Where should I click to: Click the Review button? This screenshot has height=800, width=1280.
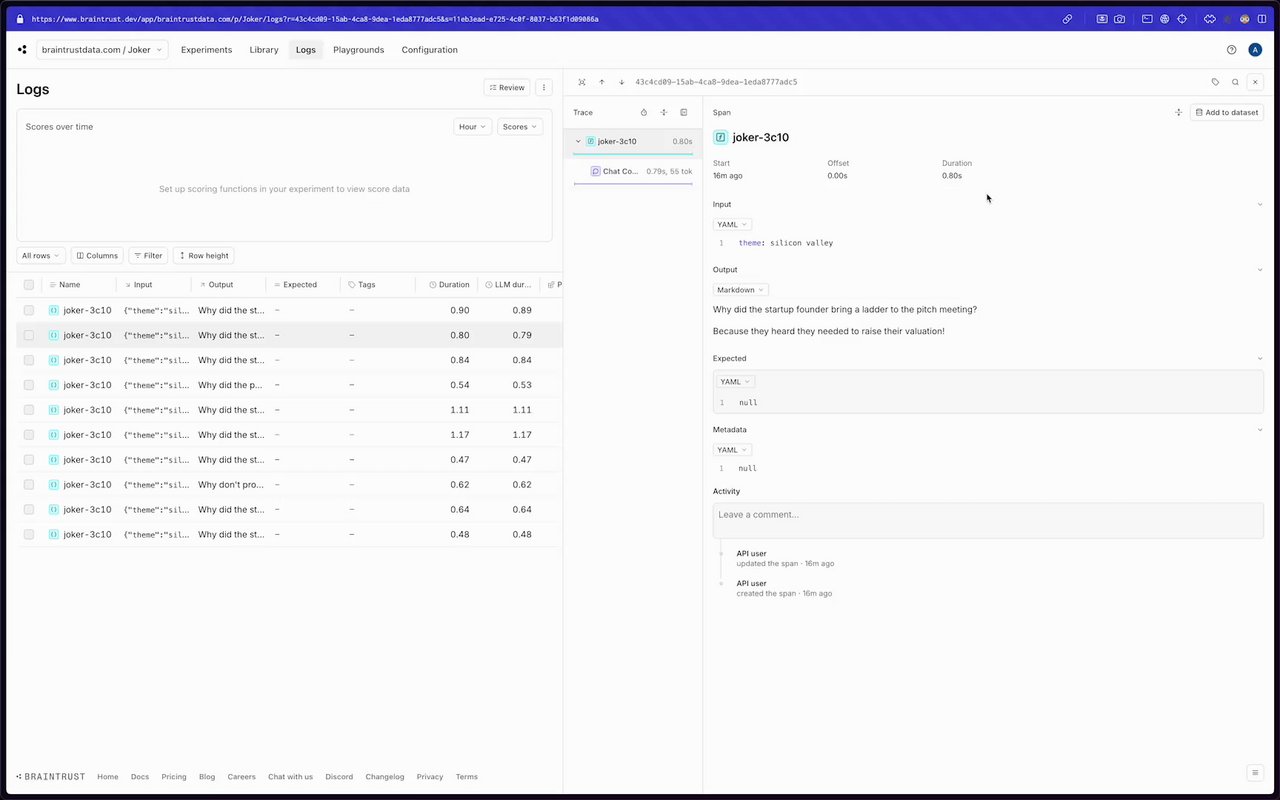point(507,88)
